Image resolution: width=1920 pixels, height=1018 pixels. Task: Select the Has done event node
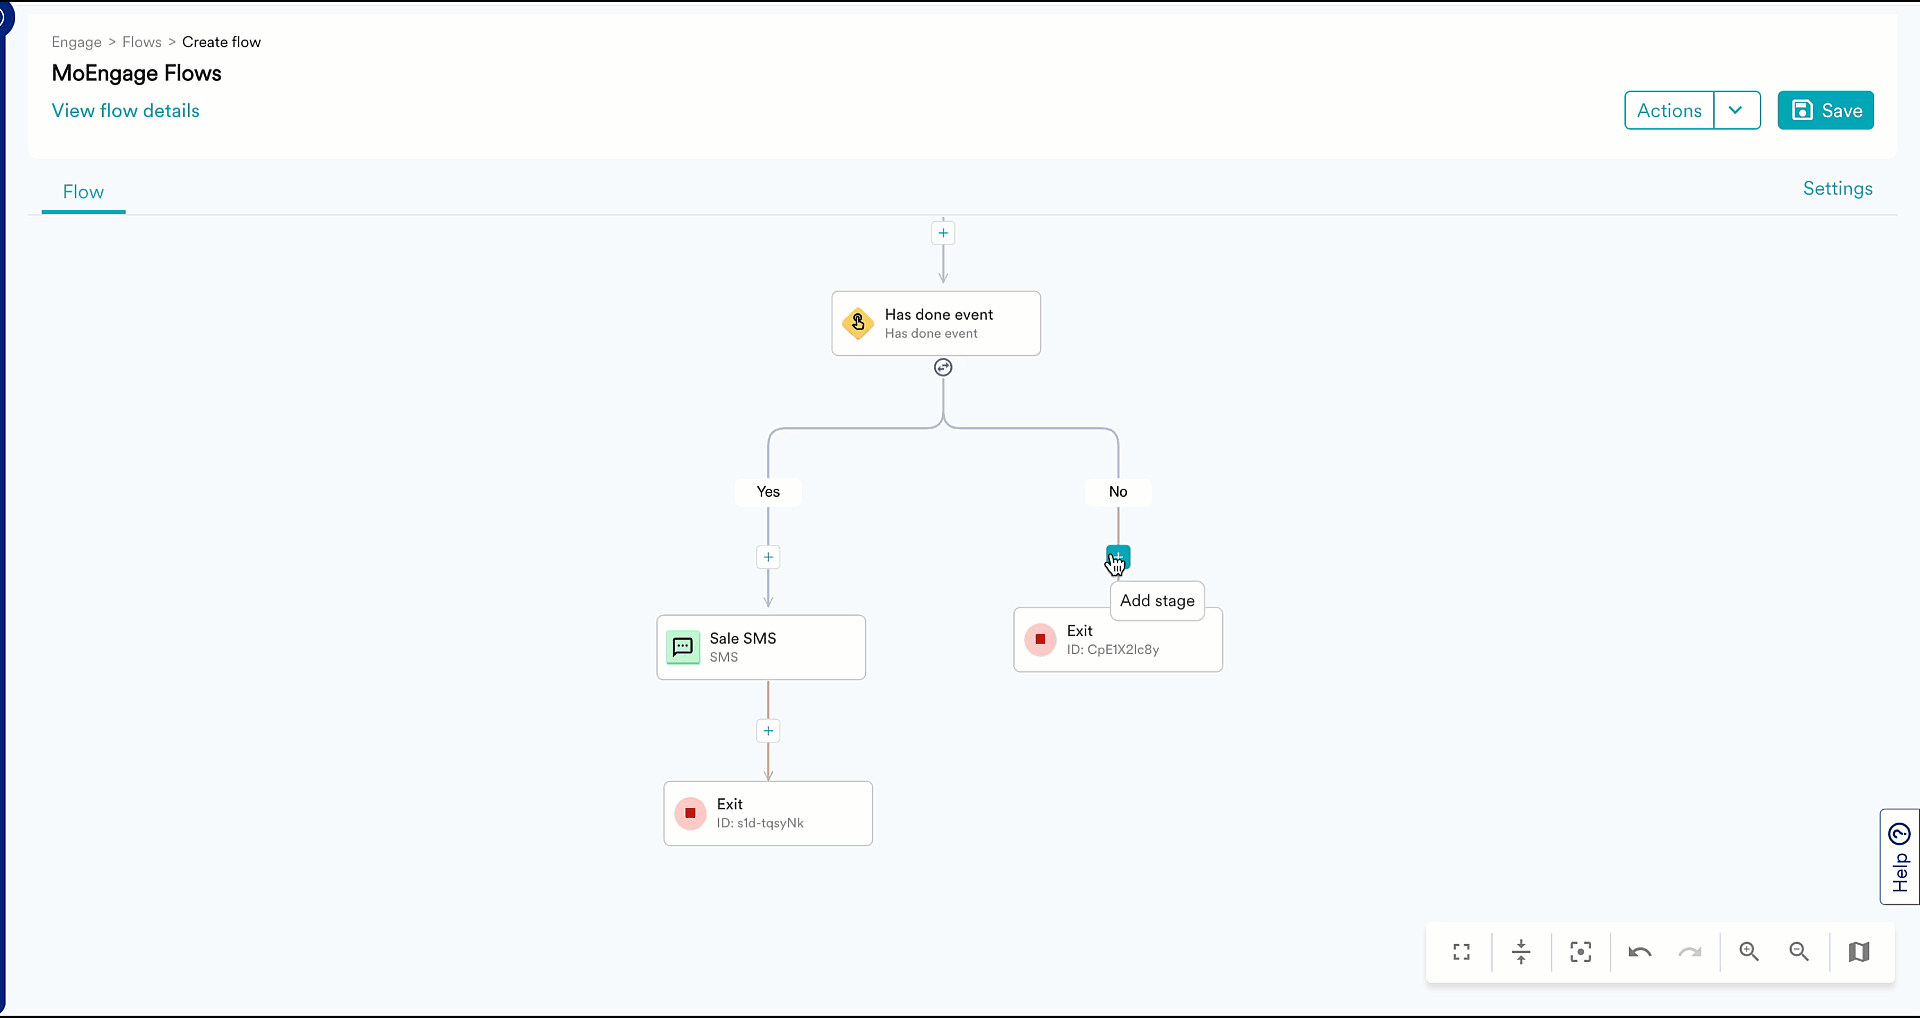point(936,323)
